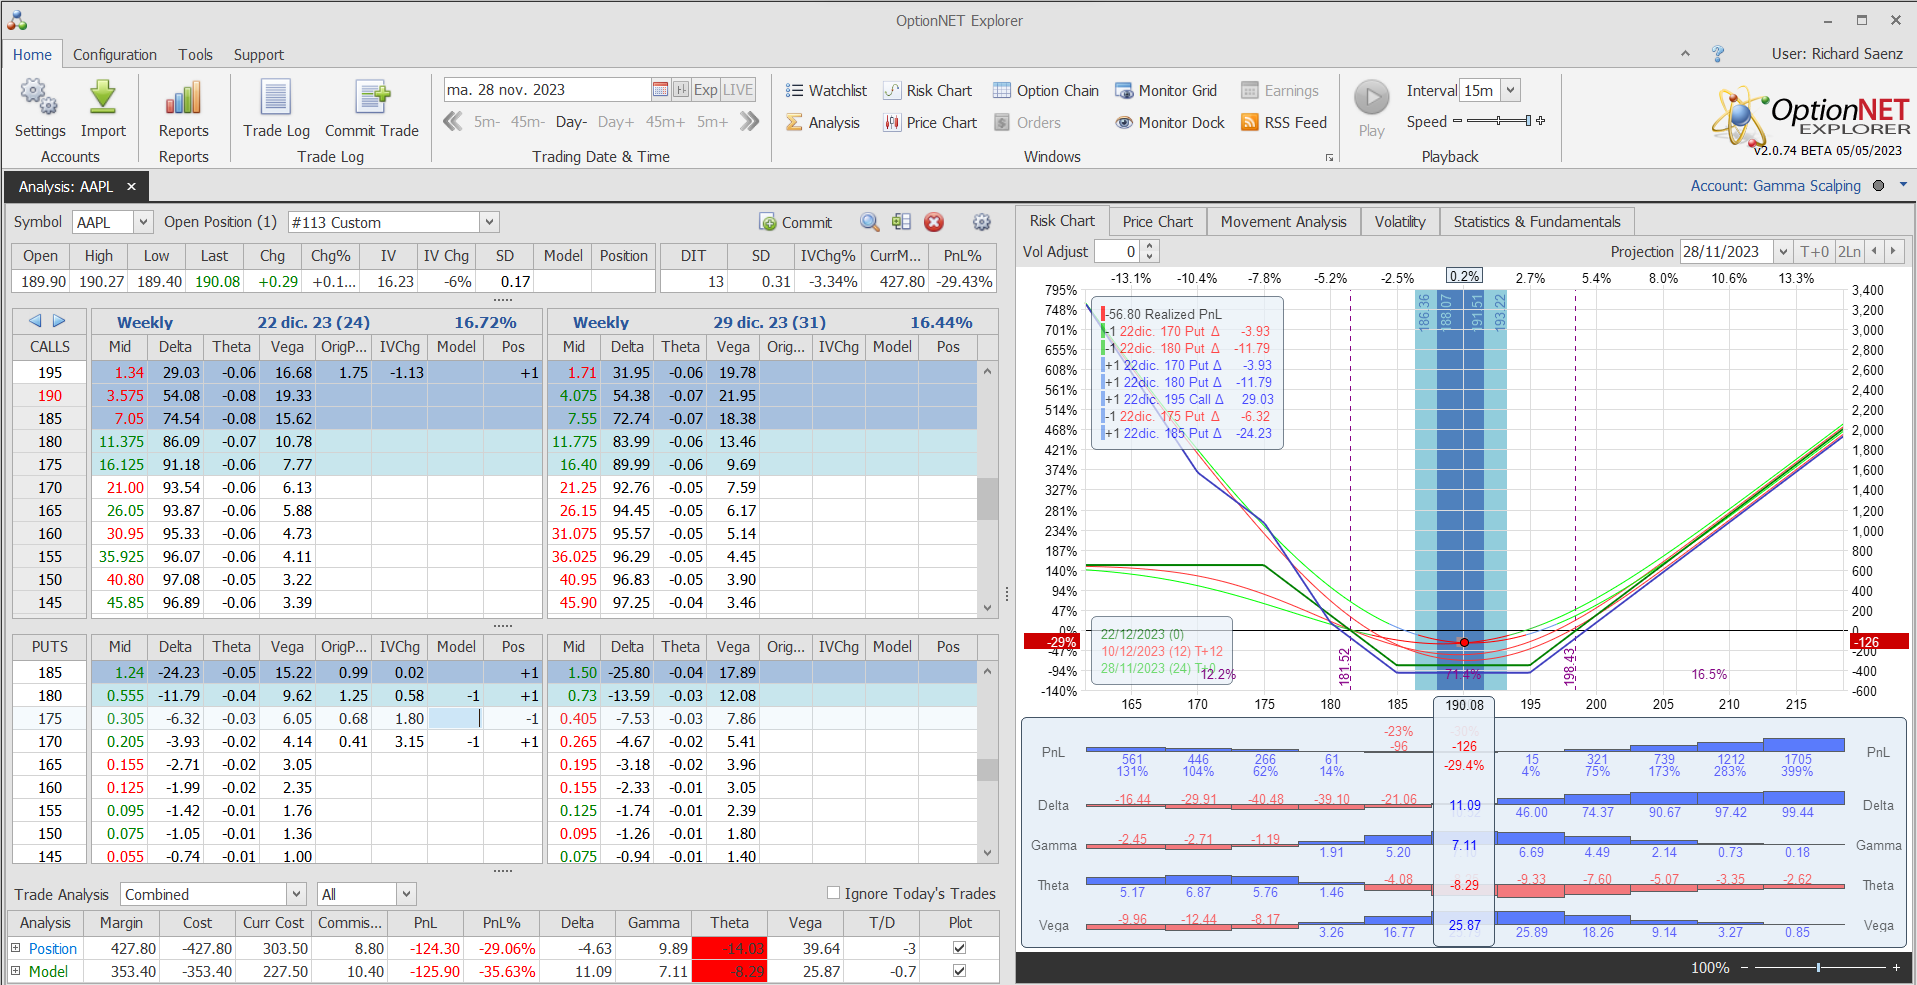Open the Trade Analysis Combined dropdown
This screenshot has height=985, width=1917.
point(296,894)
